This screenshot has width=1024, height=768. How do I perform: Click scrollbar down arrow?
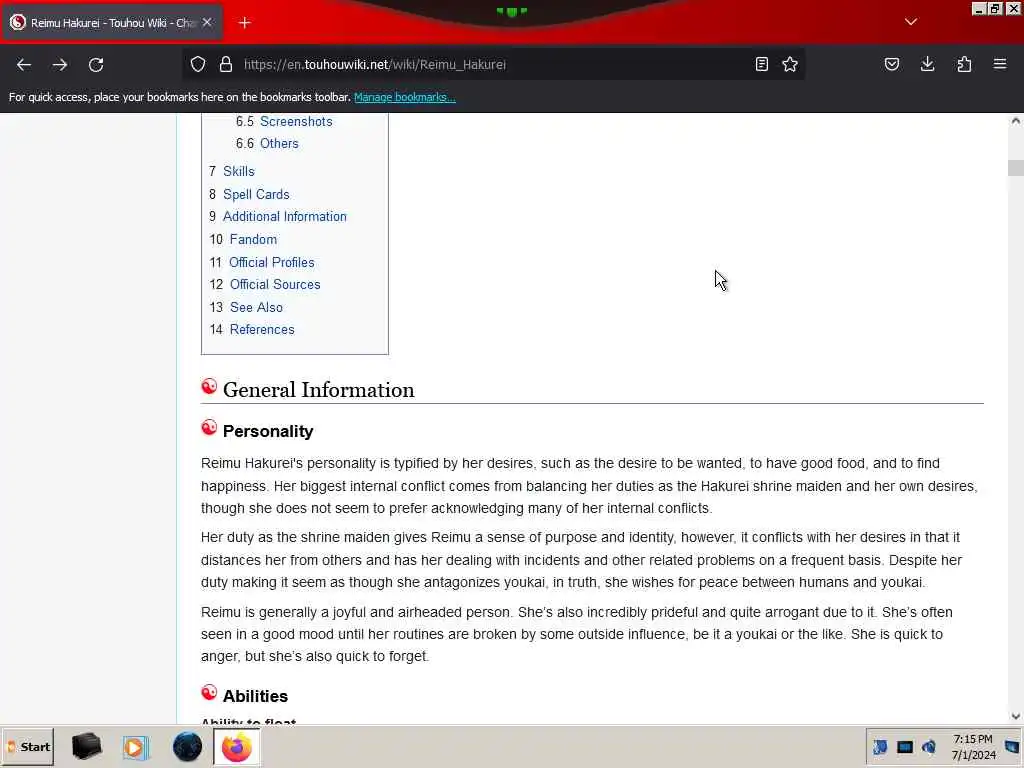point(1016,716)
